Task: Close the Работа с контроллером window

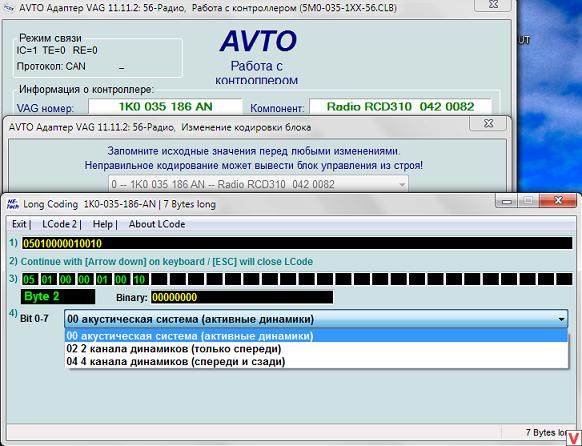Action: coord(493,4)
